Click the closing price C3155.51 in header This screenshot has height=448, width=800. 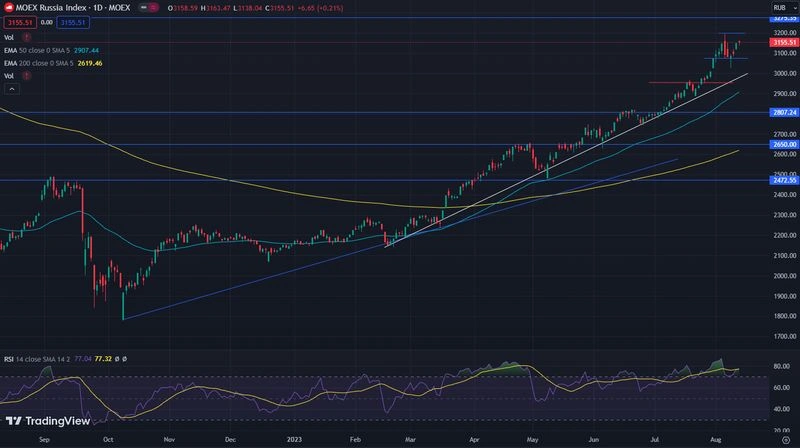coord(280,8)
